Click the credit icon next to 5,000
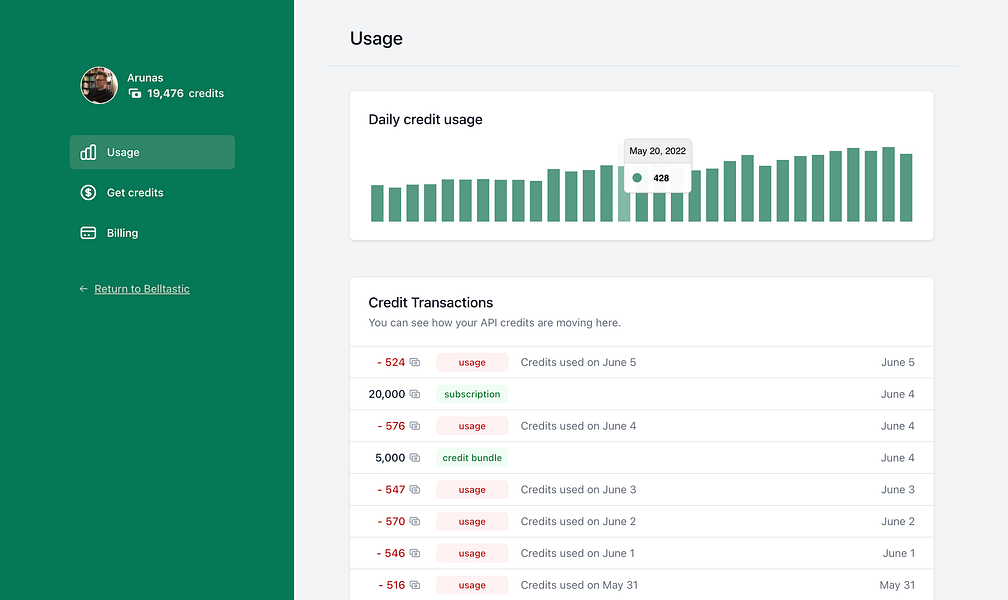This screenshot has height=600, width=1008. tap(415, 457)
